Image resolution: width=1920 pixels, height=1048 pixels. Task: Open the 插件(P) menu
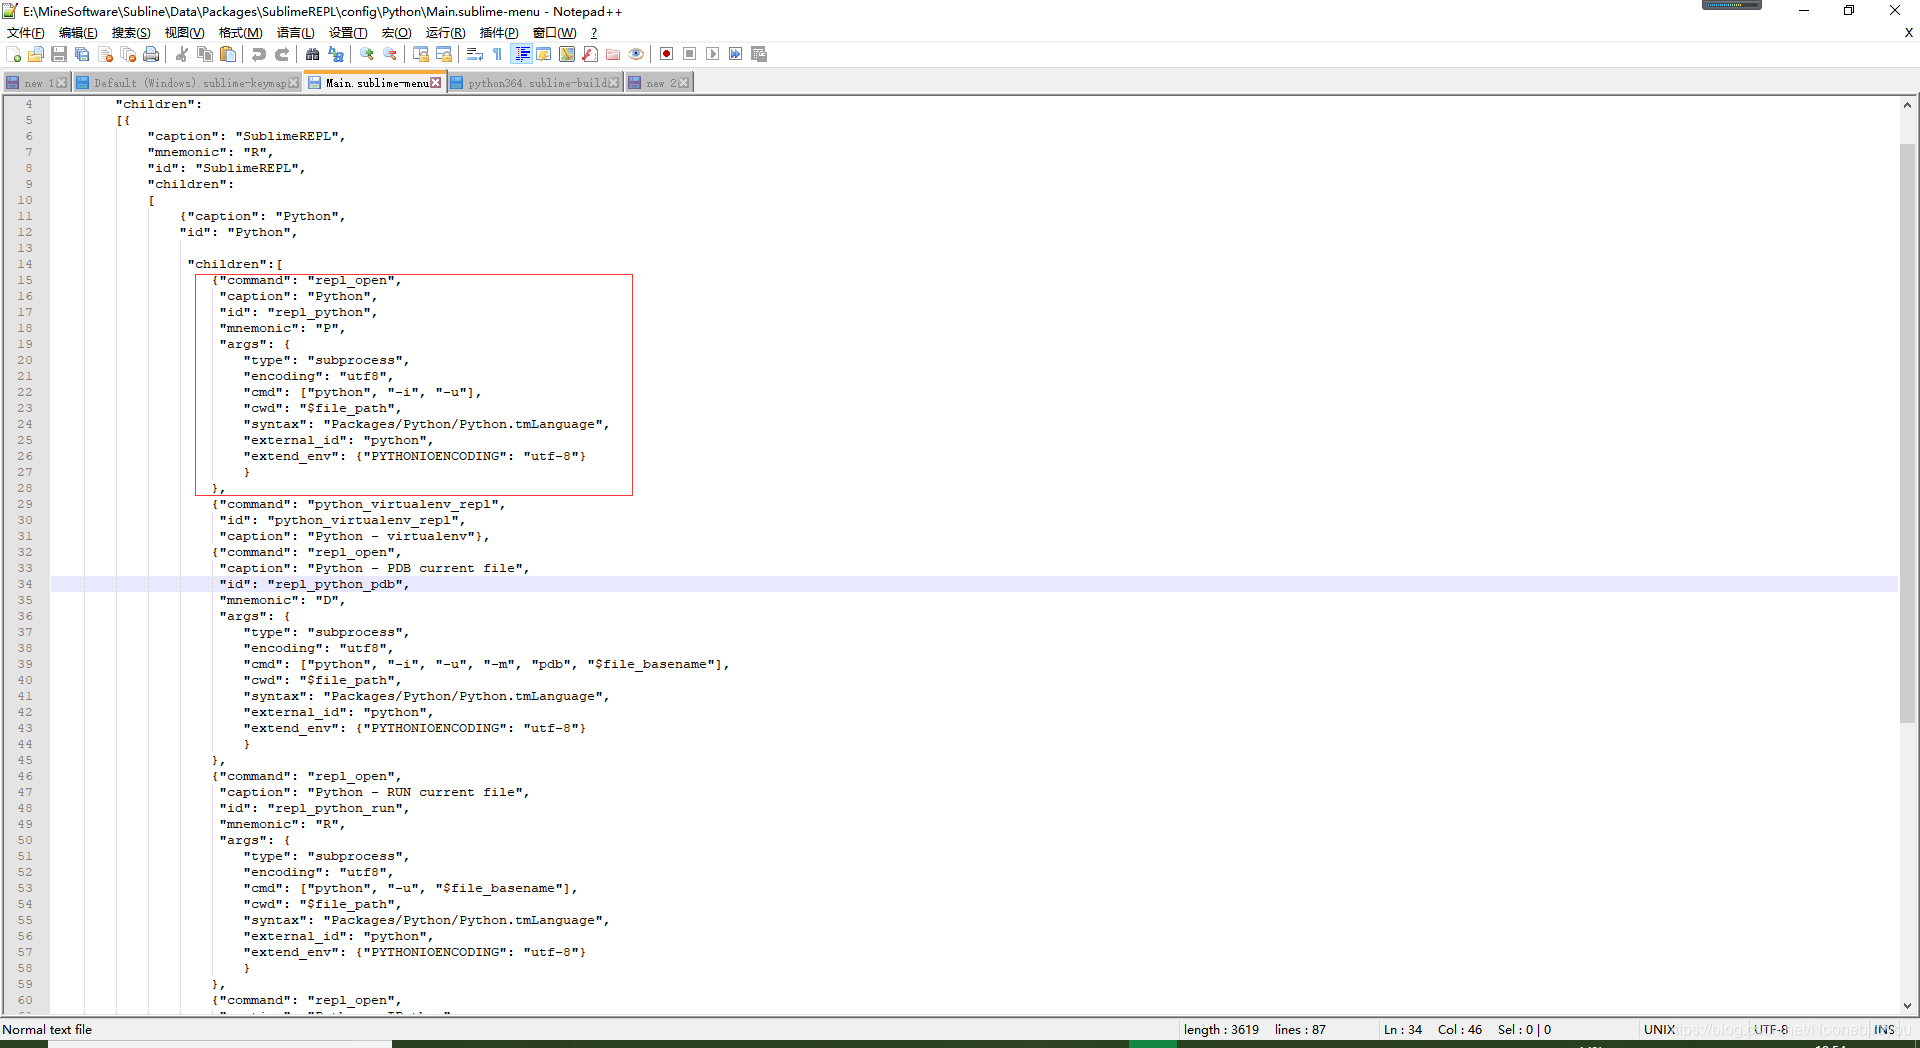pyautogui.click(x=499, y=33)
